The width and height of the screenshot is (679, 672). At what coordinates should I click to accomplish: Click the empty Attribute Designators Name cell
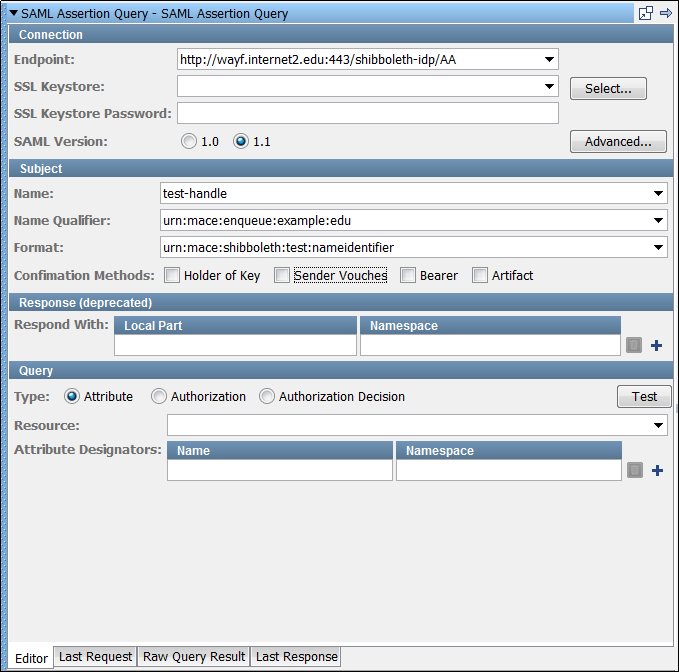point(280,470)
